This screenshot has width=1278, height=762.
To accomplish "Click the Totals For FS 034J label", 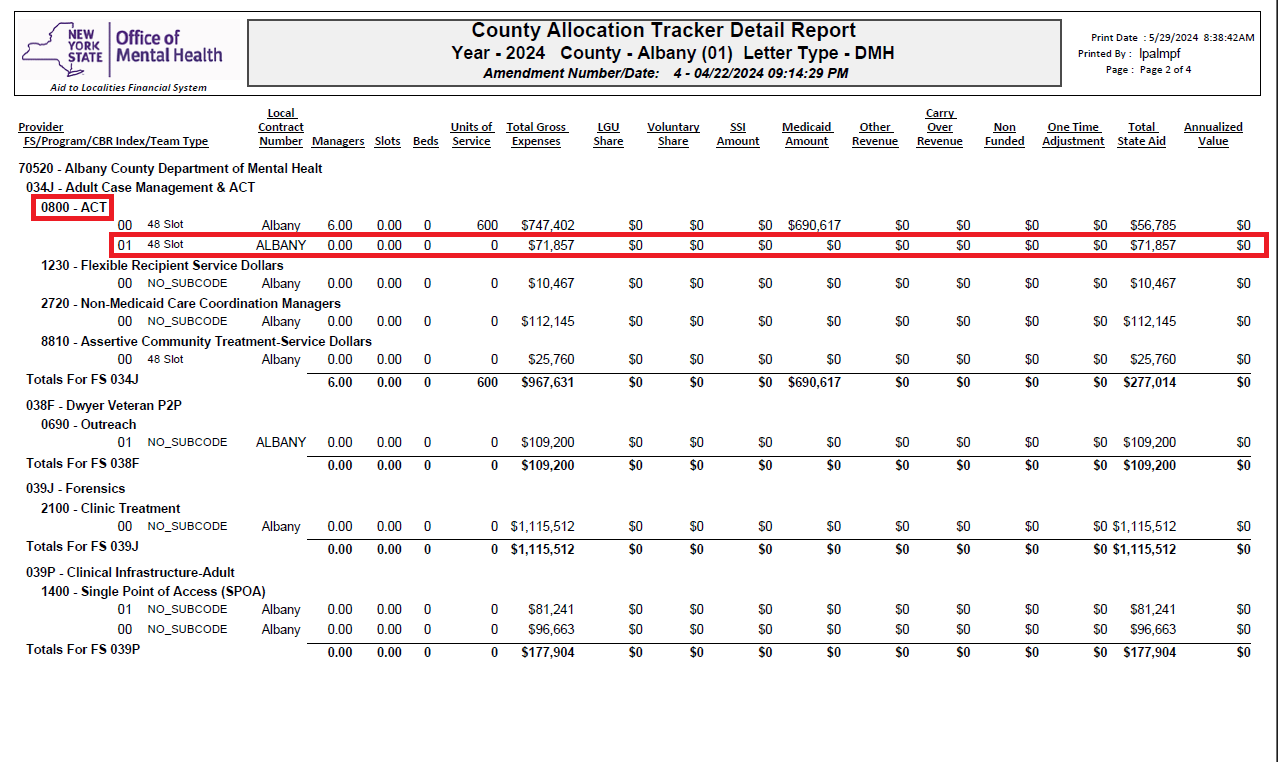I will coord(82,379).
